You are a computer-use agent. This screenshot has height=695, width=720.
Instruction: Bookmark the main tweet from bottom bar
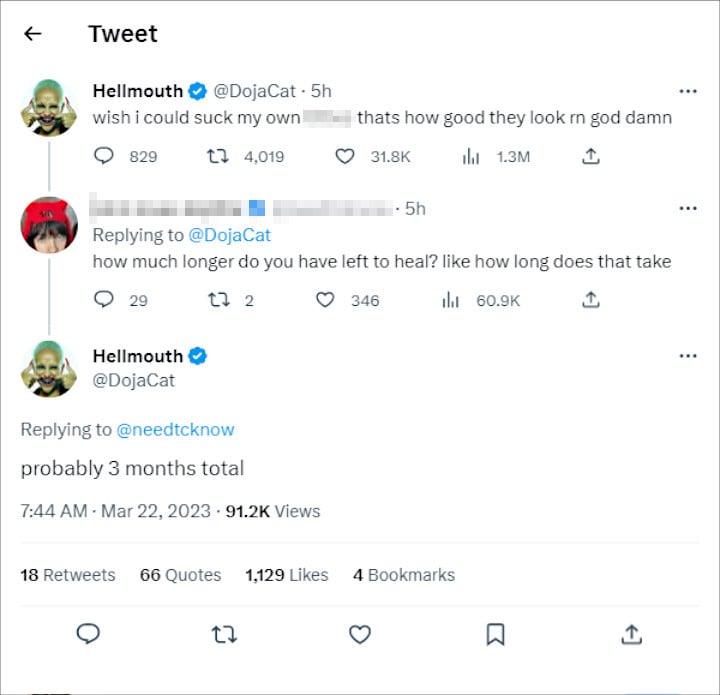(x=495, y=634)
